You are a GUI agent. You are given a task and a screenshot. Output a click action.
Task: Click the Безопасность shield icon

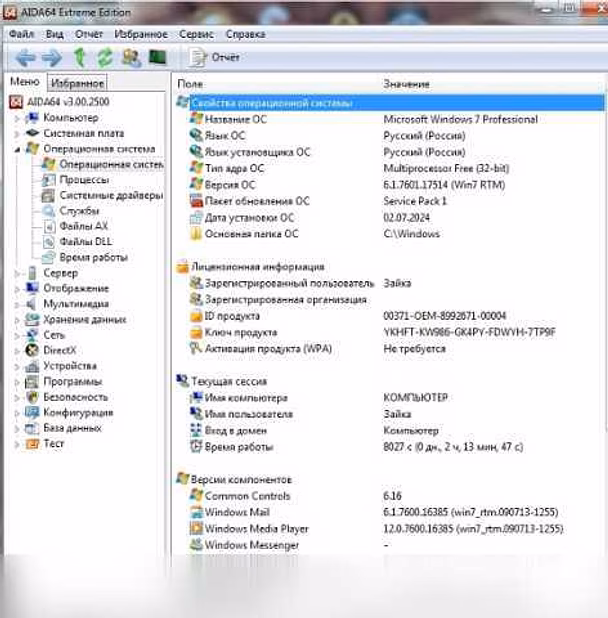pos(32,397)
